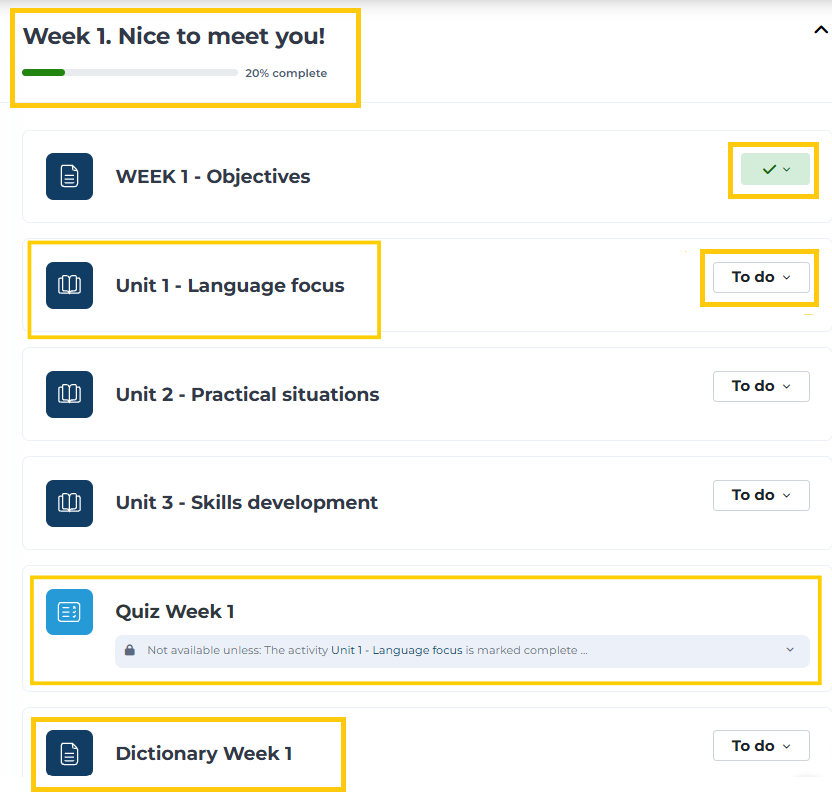832x798 pixels.
Task: Open the Unit 3 - Skills development title
Action: click(x=247, y=502)
